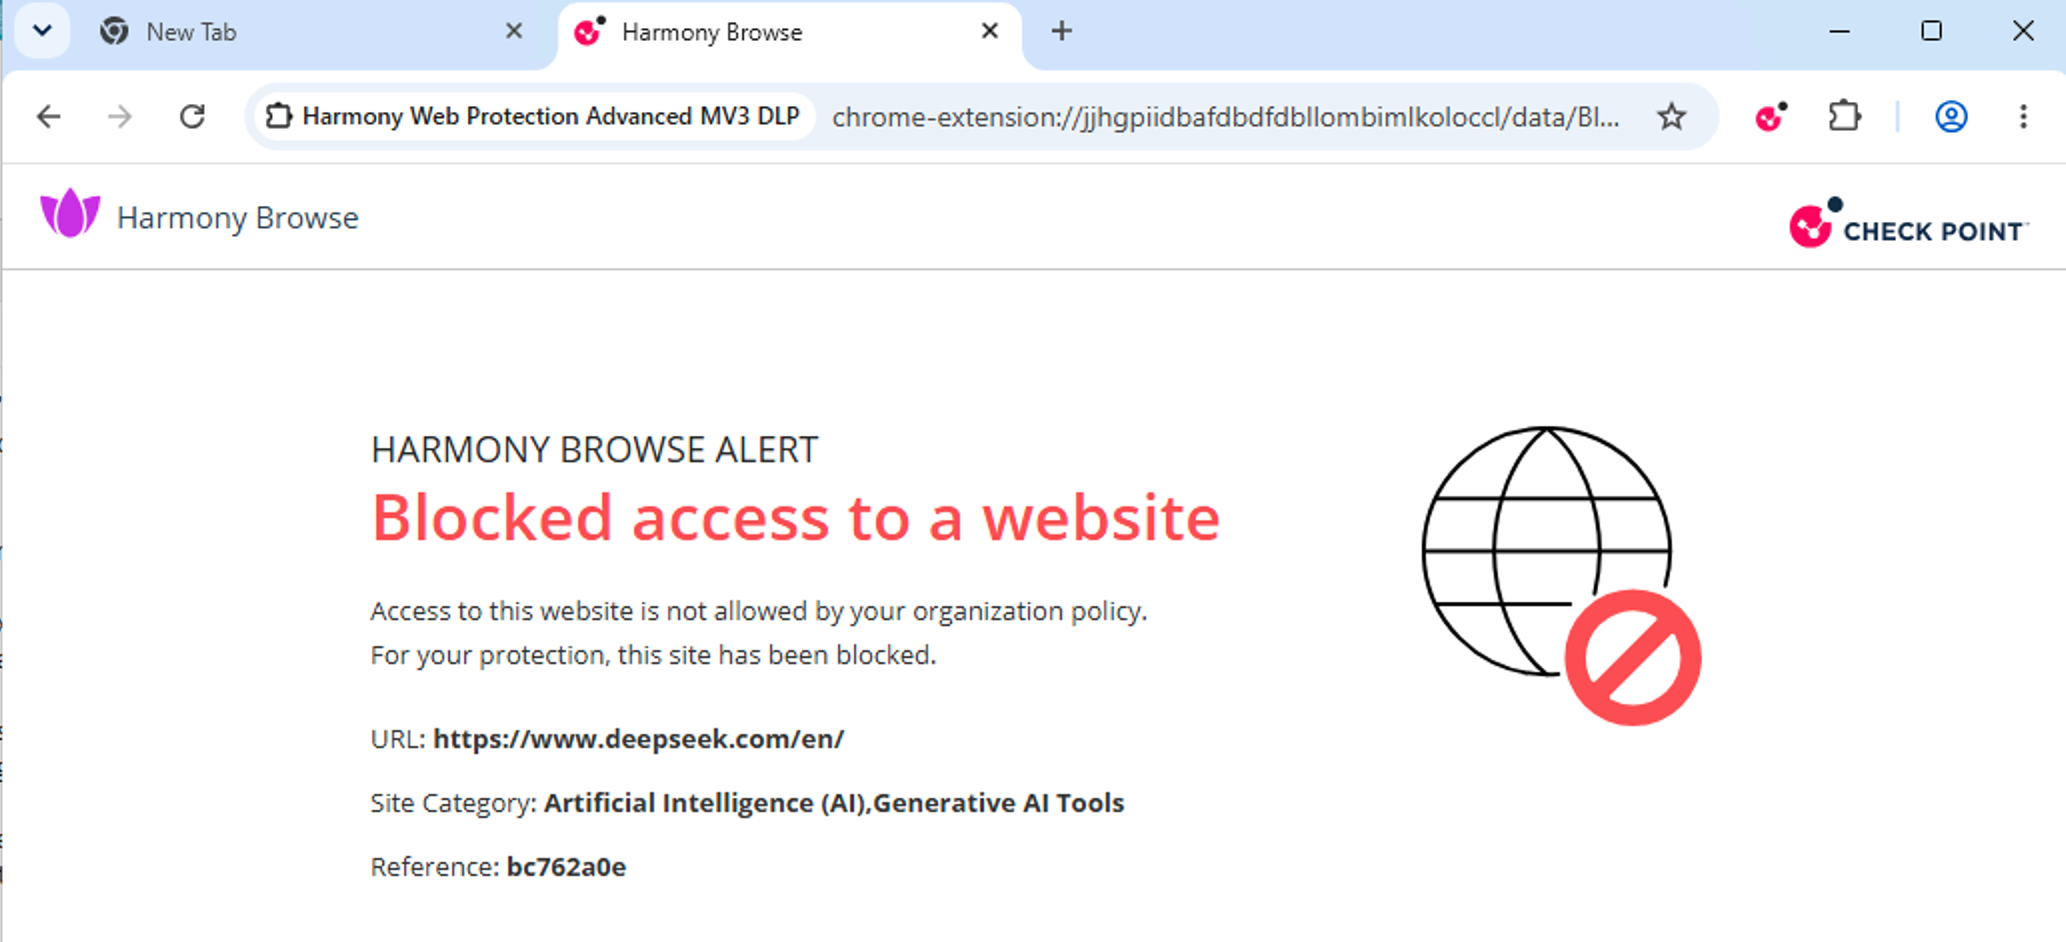Open the tab search dropdown arrow
Viewport: 2066px width, 942px height.
click(x=42, y=31)
